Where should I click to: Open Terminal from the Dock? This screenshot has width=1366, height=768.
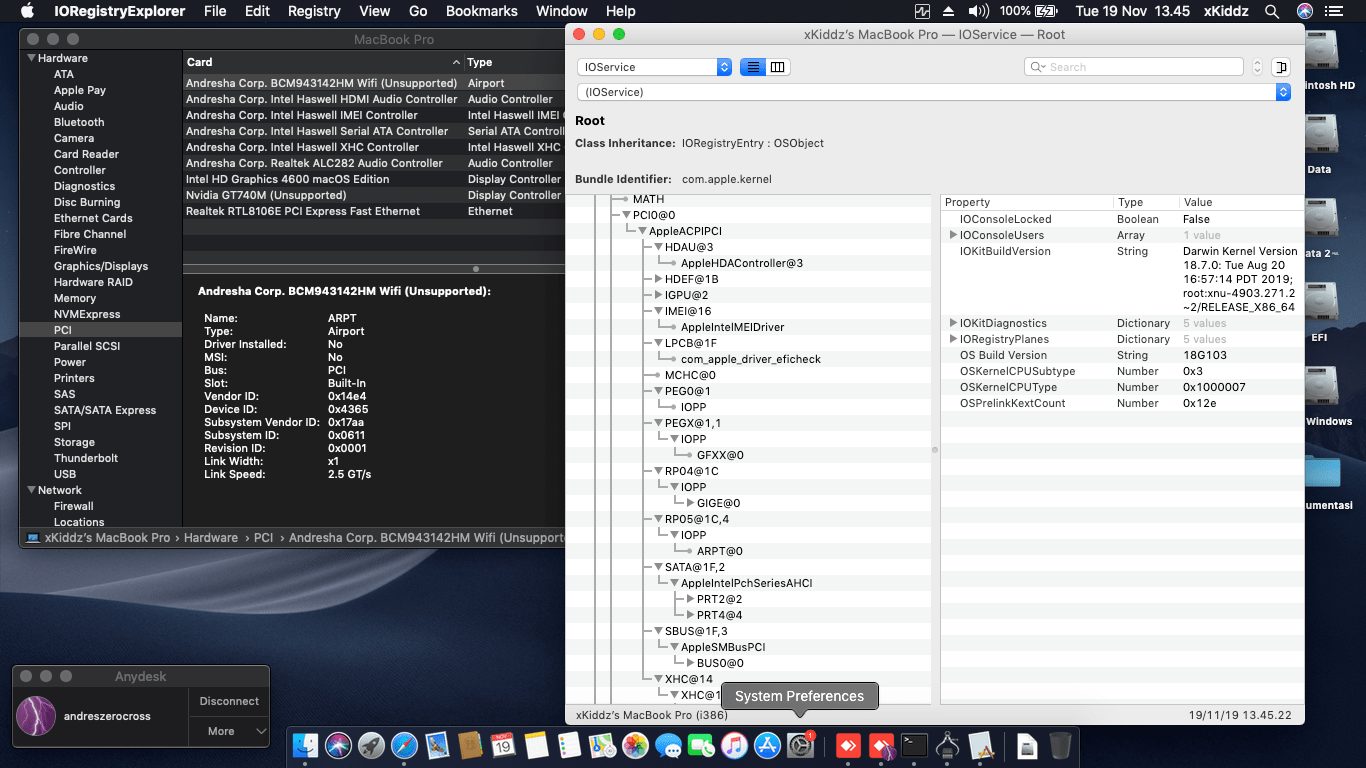(x=913, y=745)
